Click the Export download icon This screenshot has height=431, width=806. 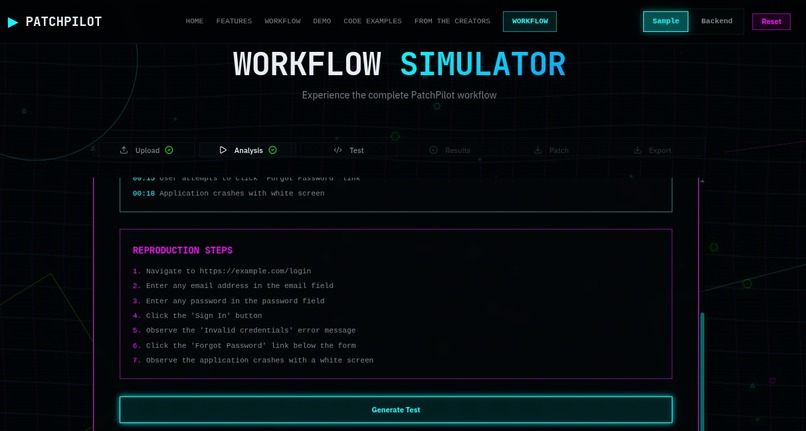(x=637, y=150)
